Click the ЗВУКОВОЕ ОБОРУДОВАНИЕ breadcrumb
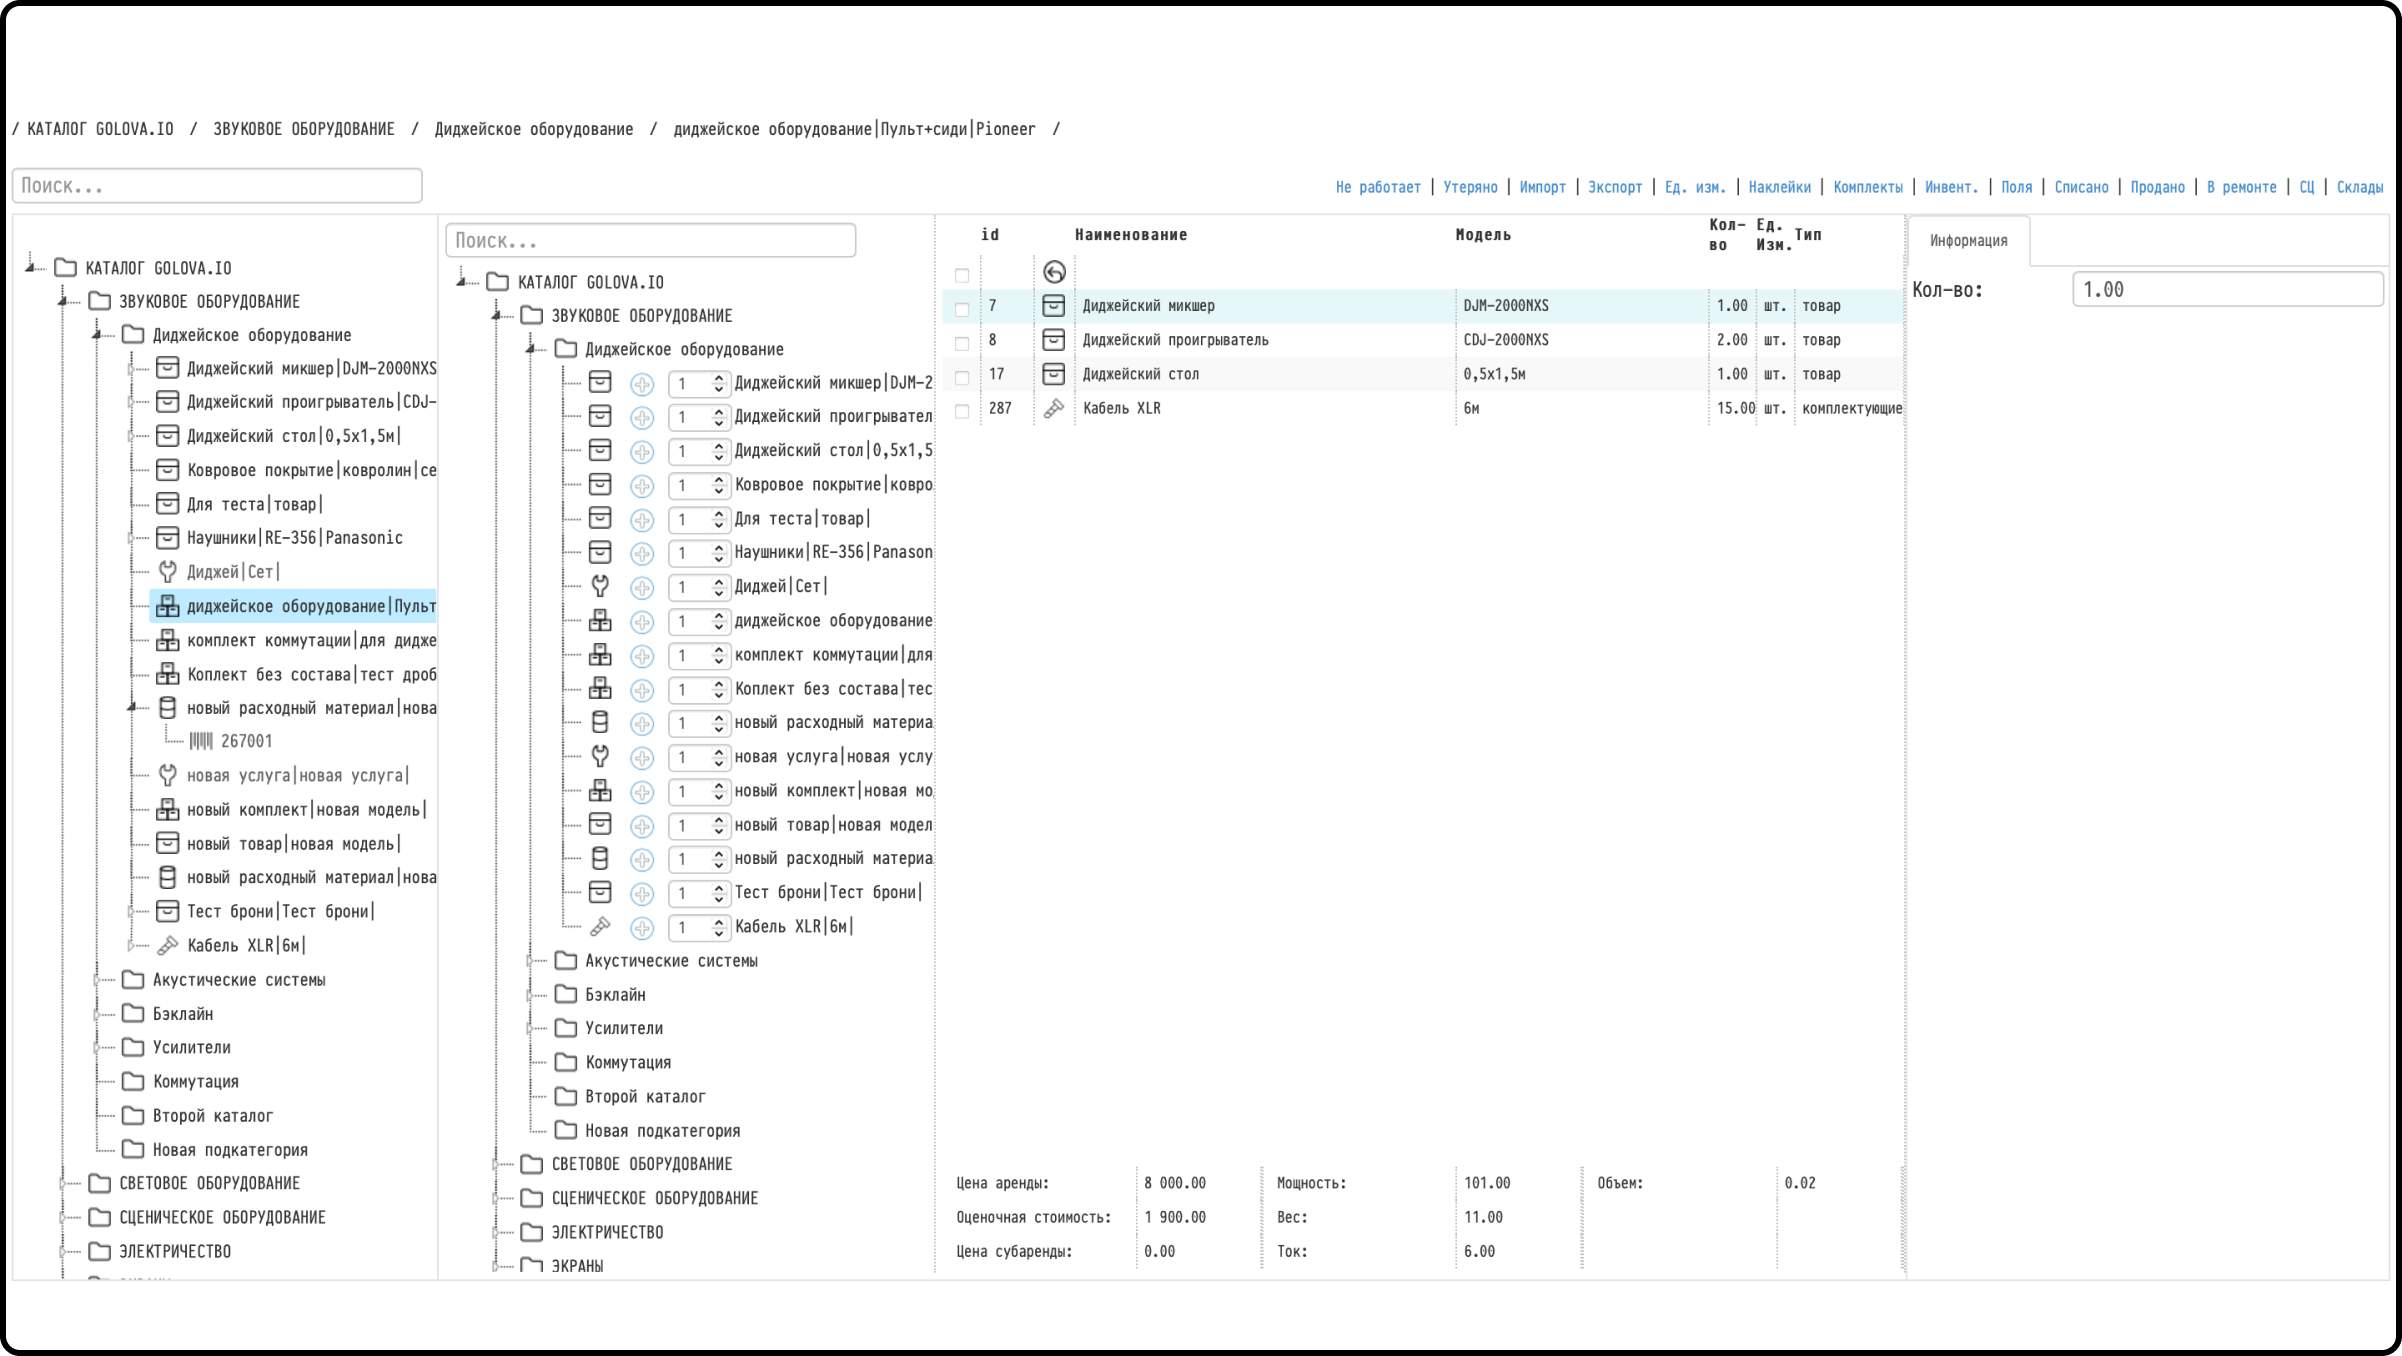This screenshot has width=2402, height=1356. (x=304, y=129)
